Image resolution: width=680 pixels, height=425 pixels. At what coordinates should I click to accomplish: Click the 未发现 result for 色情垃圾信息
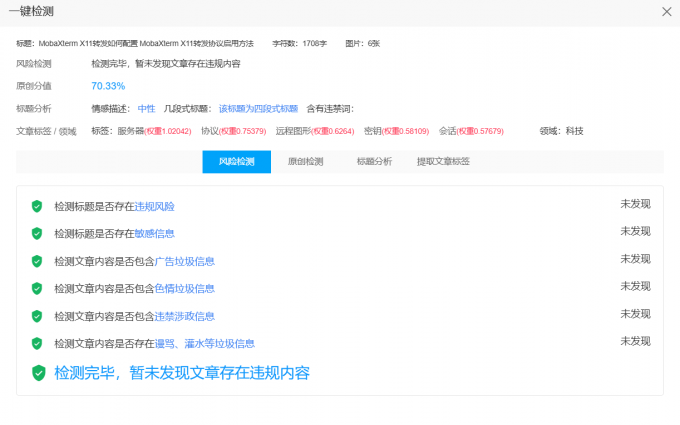tap(635, 286)
